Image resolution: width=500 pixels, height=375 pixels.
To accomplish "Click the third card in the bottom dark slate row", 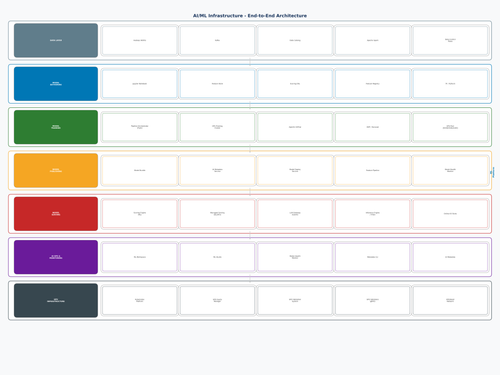I will click(x=295, y=300).
